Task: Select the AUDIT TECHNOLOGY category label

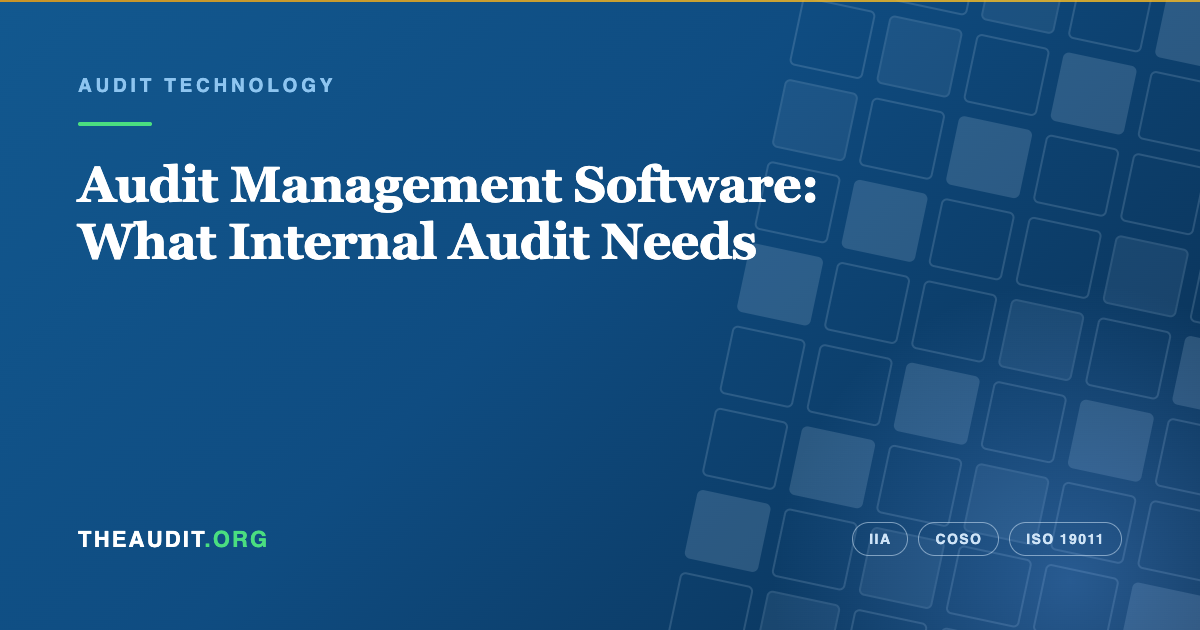Action: click(x=206, y=85)
